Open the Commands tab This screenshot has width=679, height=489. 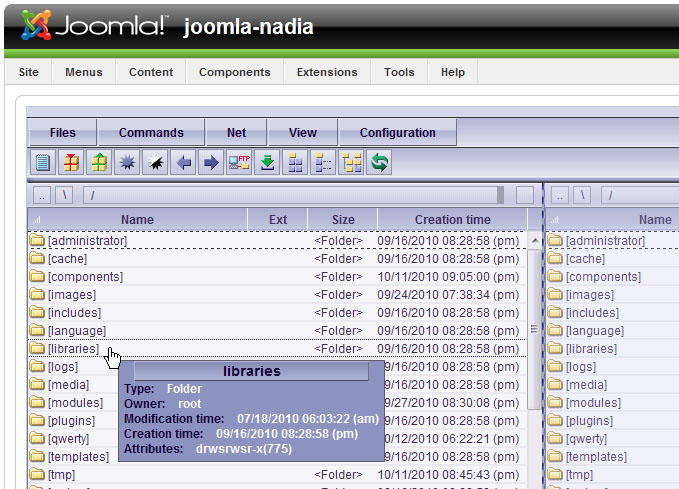click(x=151, y=133)
